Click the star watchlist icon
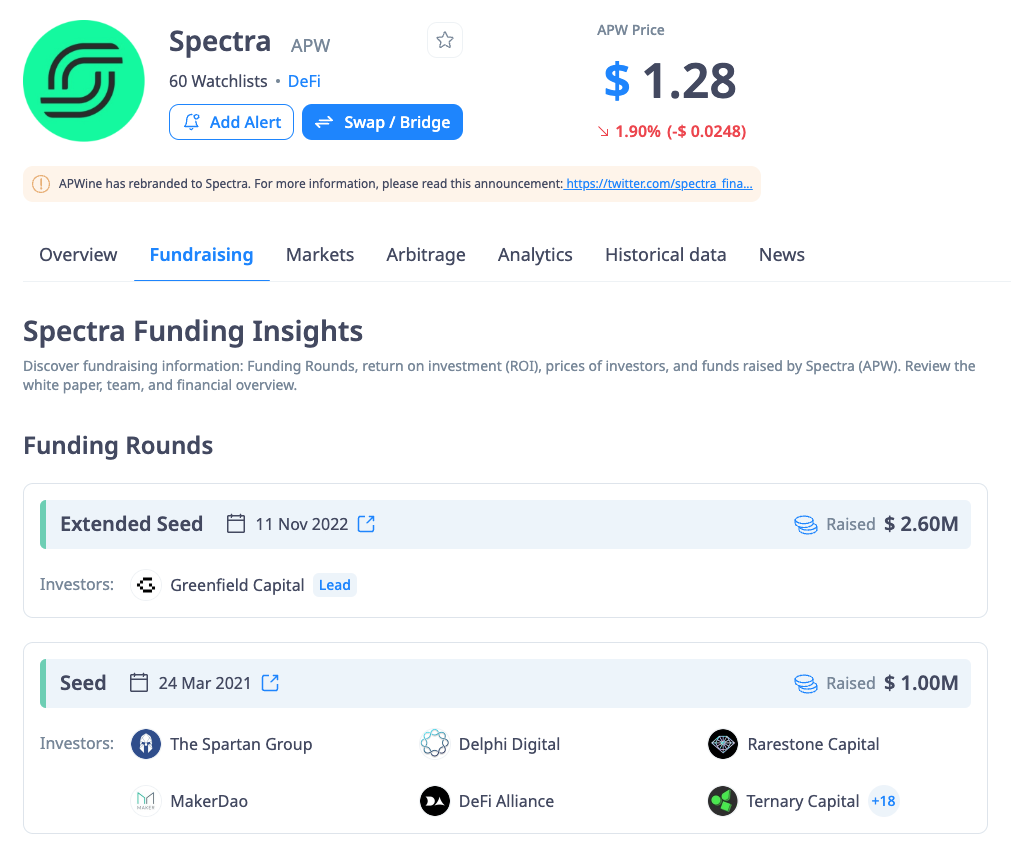The width and height of the screenshot is (1011, 855). coord(445,40)
